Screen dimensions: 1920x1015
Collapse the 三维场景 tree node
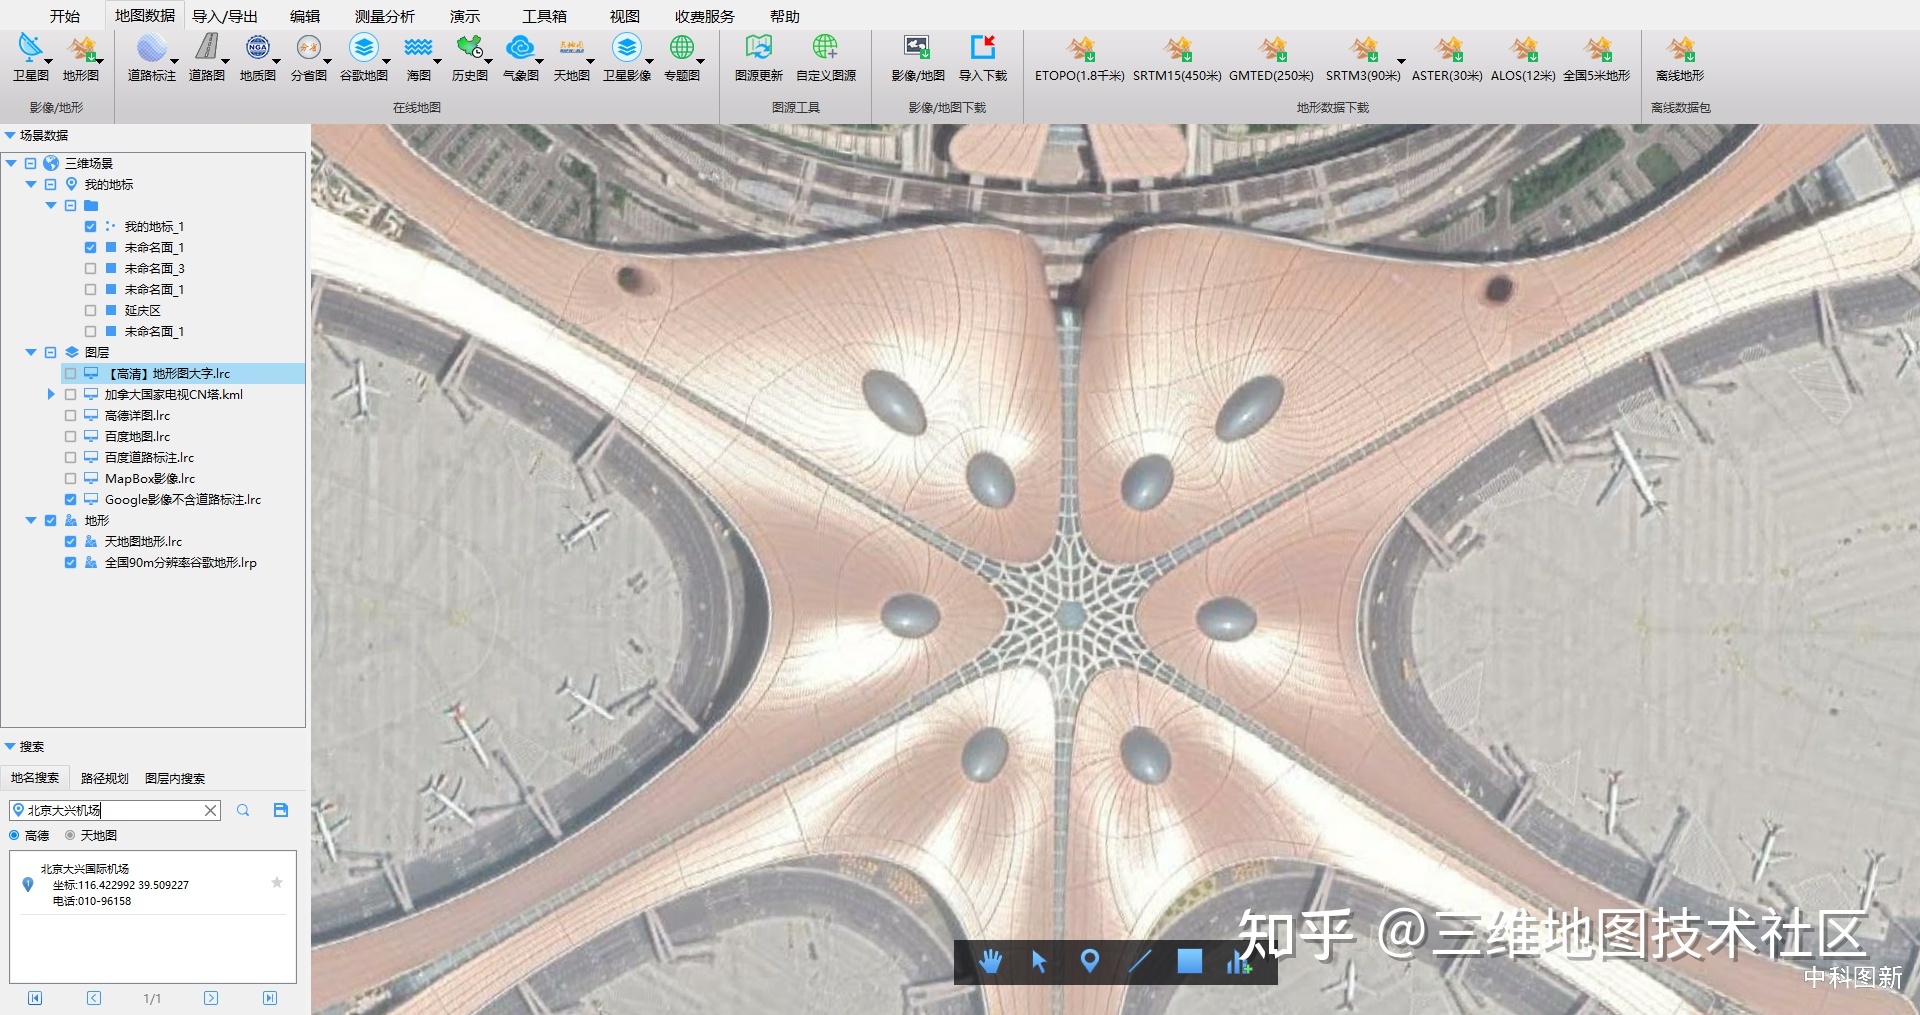click(11, 164)
